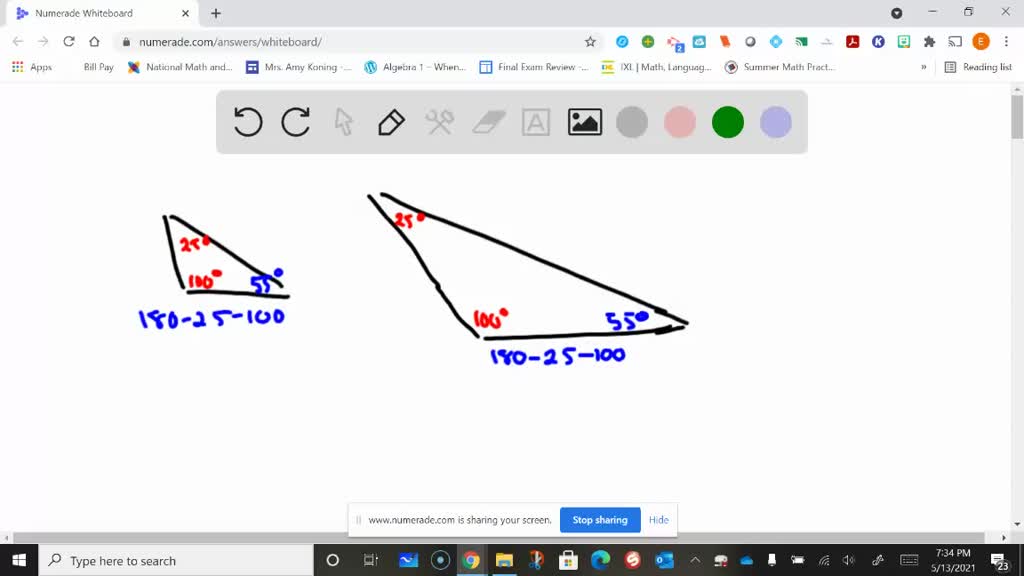Open the image insert tool
1024x576 pixels.
tap(584, 122)
